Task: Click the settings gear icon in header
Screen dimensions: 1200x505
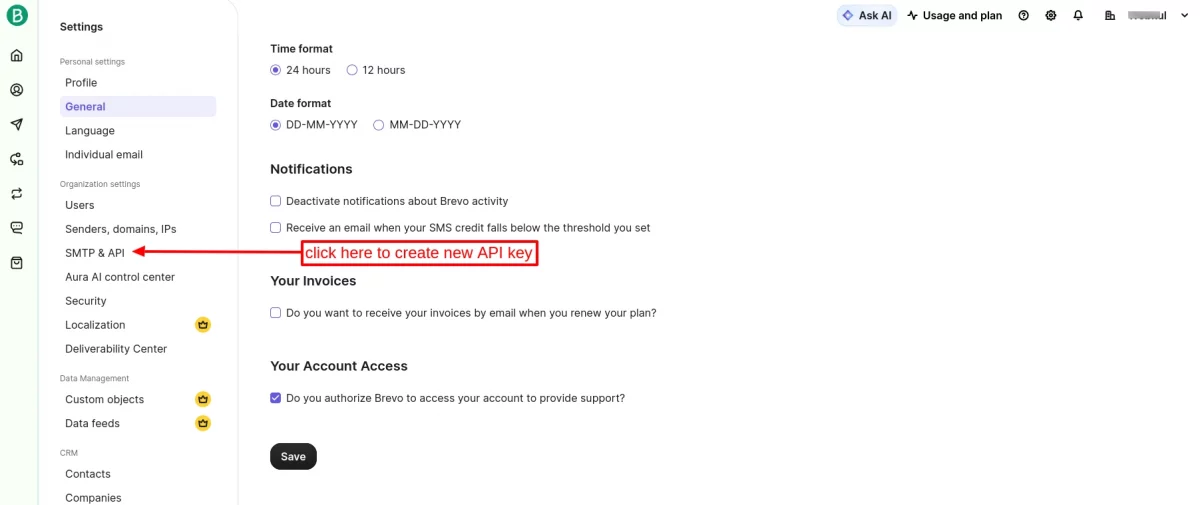Action: coord(1051,16)
